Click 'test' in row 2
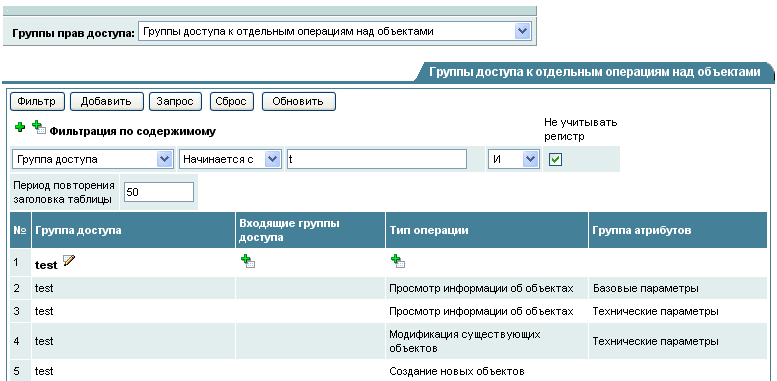 click(44, 288)
